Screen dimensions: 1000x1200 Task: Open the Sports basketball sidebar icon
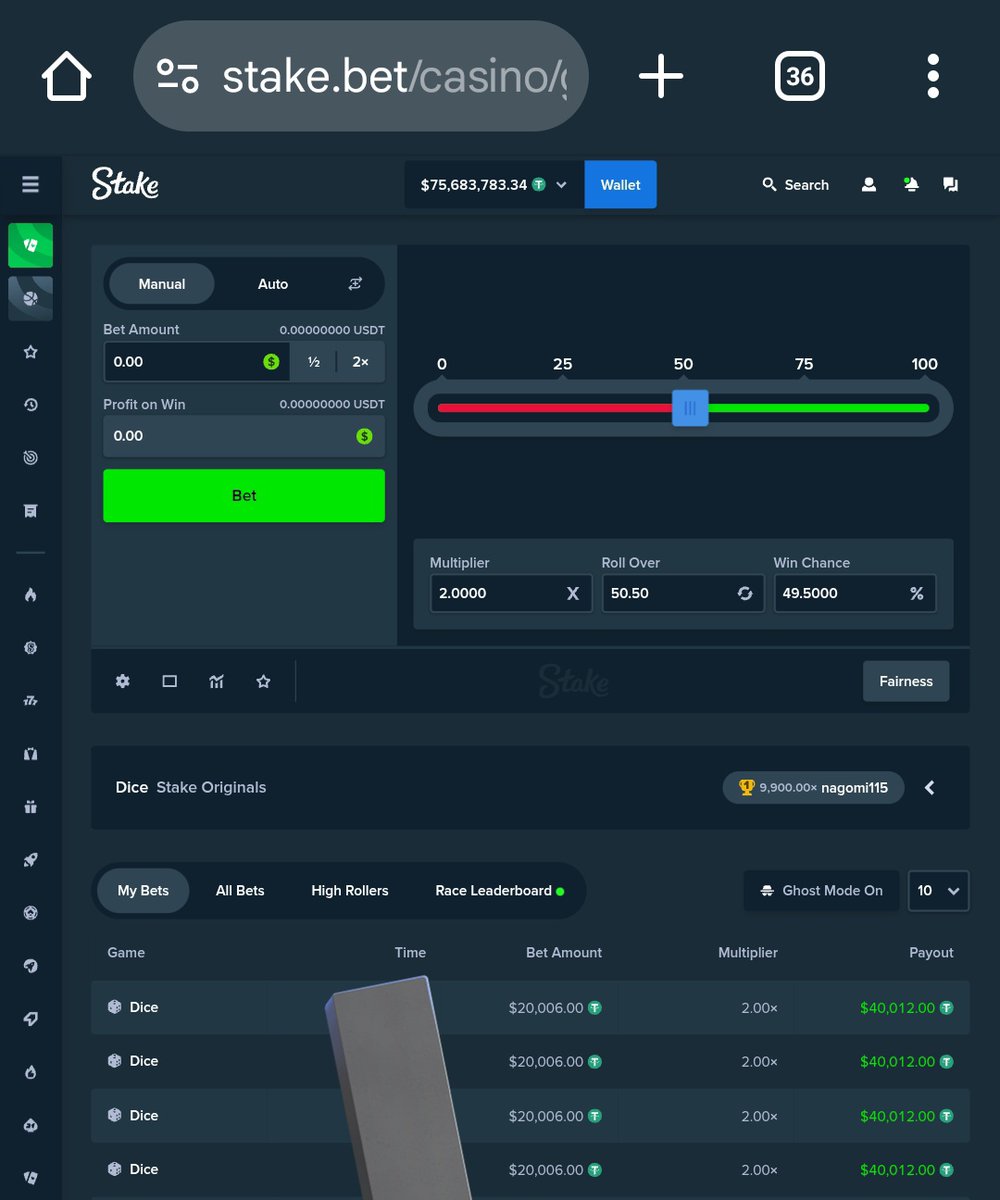click(x=30, y=298)
